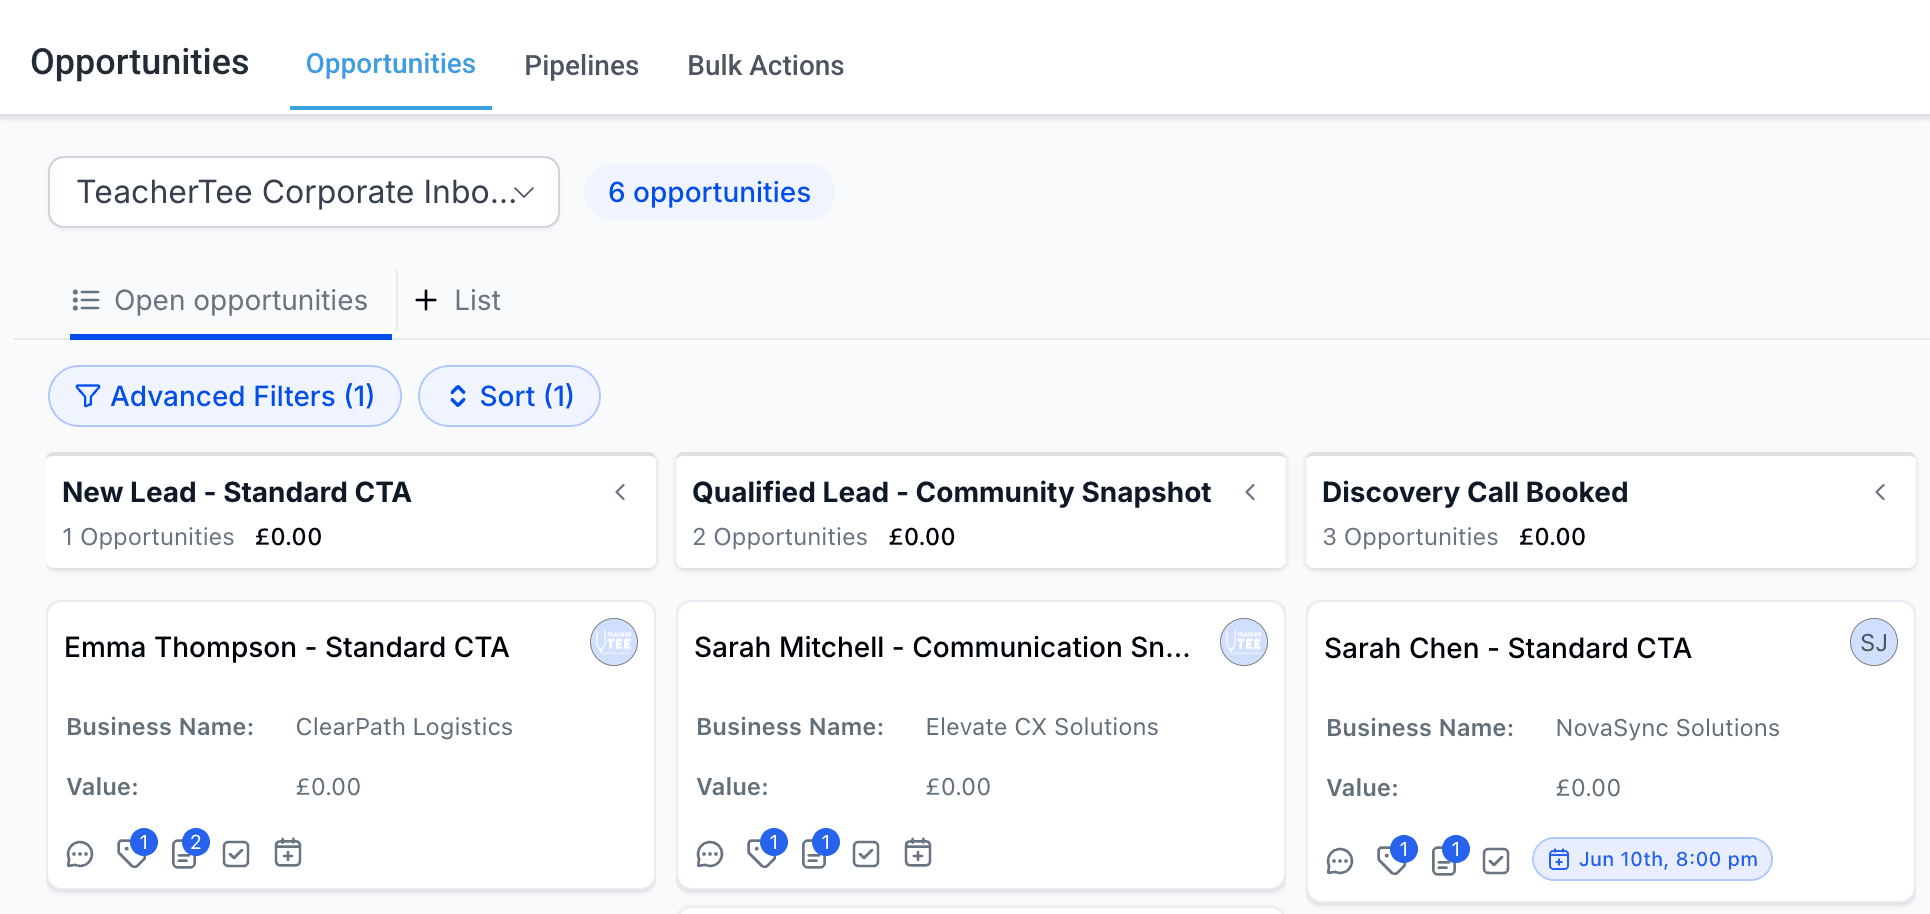Open Emma Thompson - Standard CTA opportunity
The image size is (1930, 914).
[287, 647]
